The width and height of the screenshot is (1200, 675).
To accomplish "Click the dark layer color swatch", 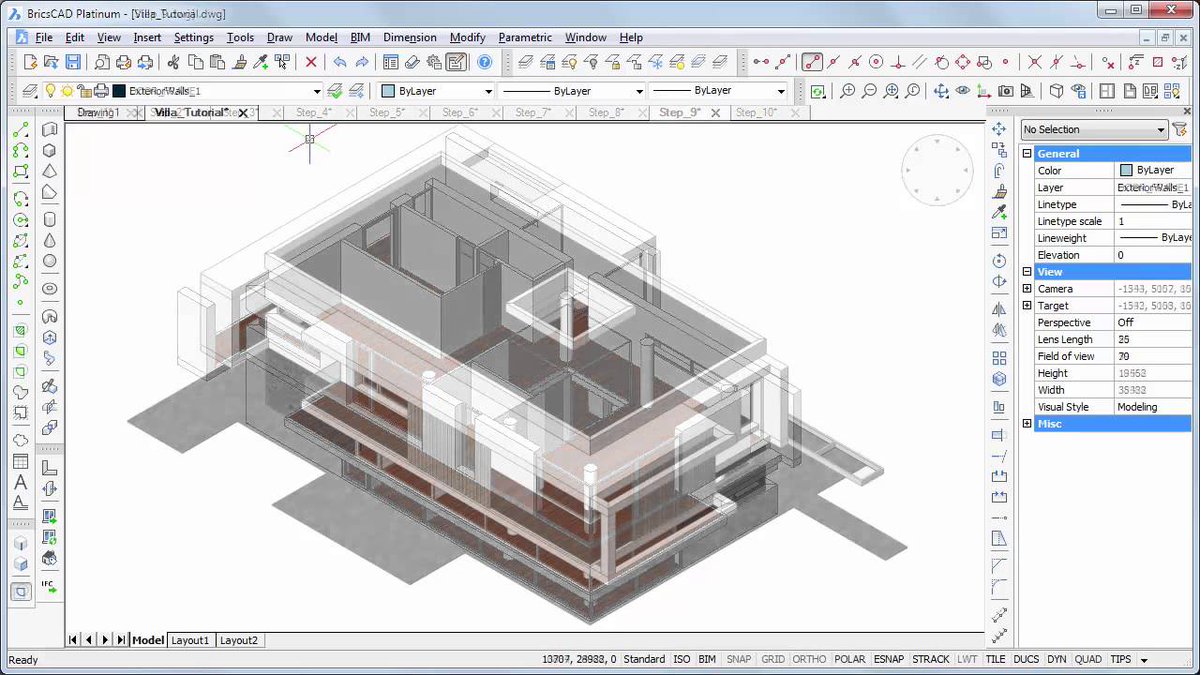I will 119,91.
